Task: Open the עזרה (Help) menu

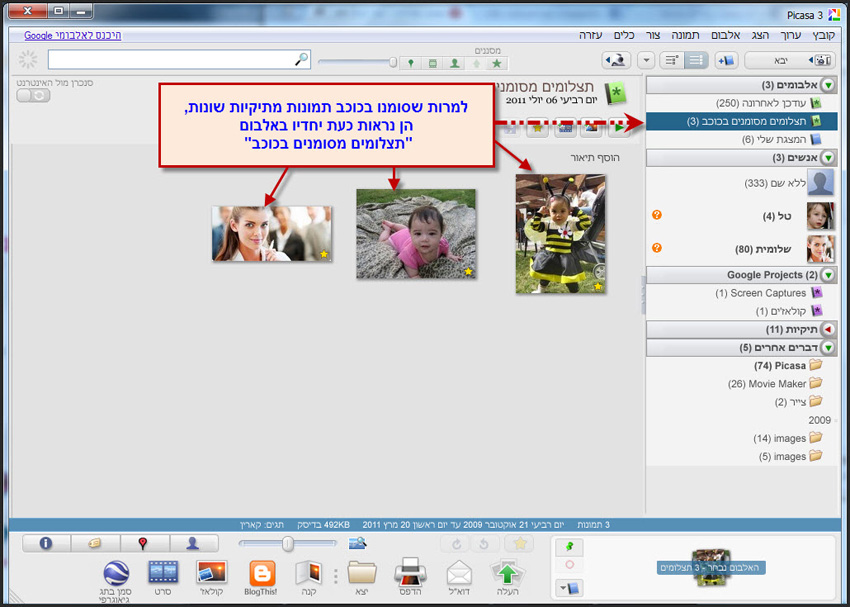Action: [x=591, y=36]
